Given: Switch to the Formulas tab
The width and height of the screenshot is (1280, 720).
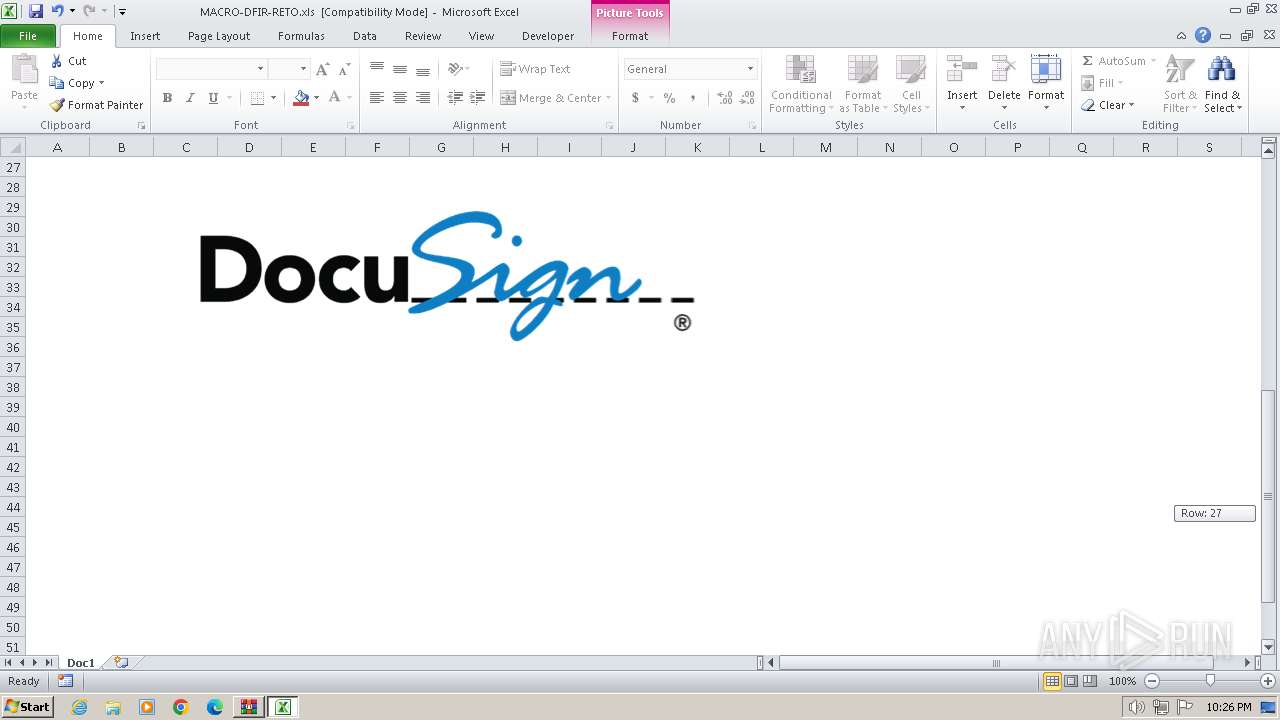Looking at the screenshot, I should coord(301,36).
